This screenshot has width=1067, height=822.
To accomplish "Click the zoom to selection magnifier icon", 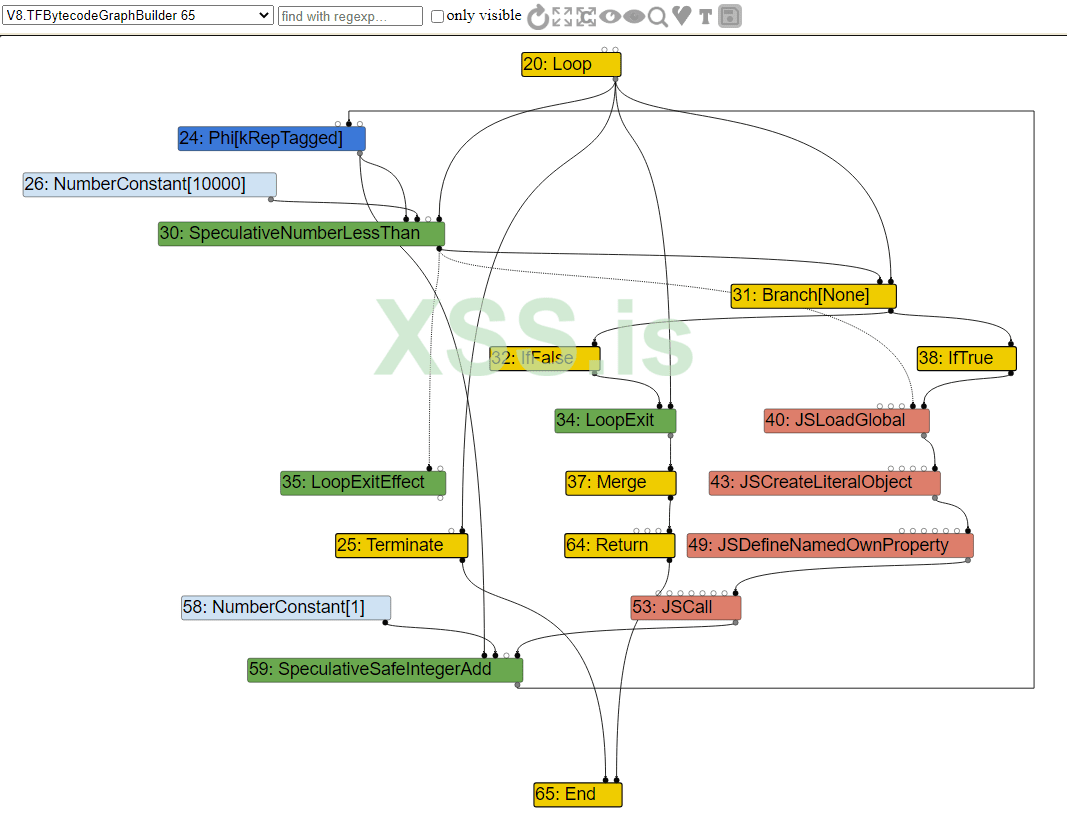I will coord(657,16).
